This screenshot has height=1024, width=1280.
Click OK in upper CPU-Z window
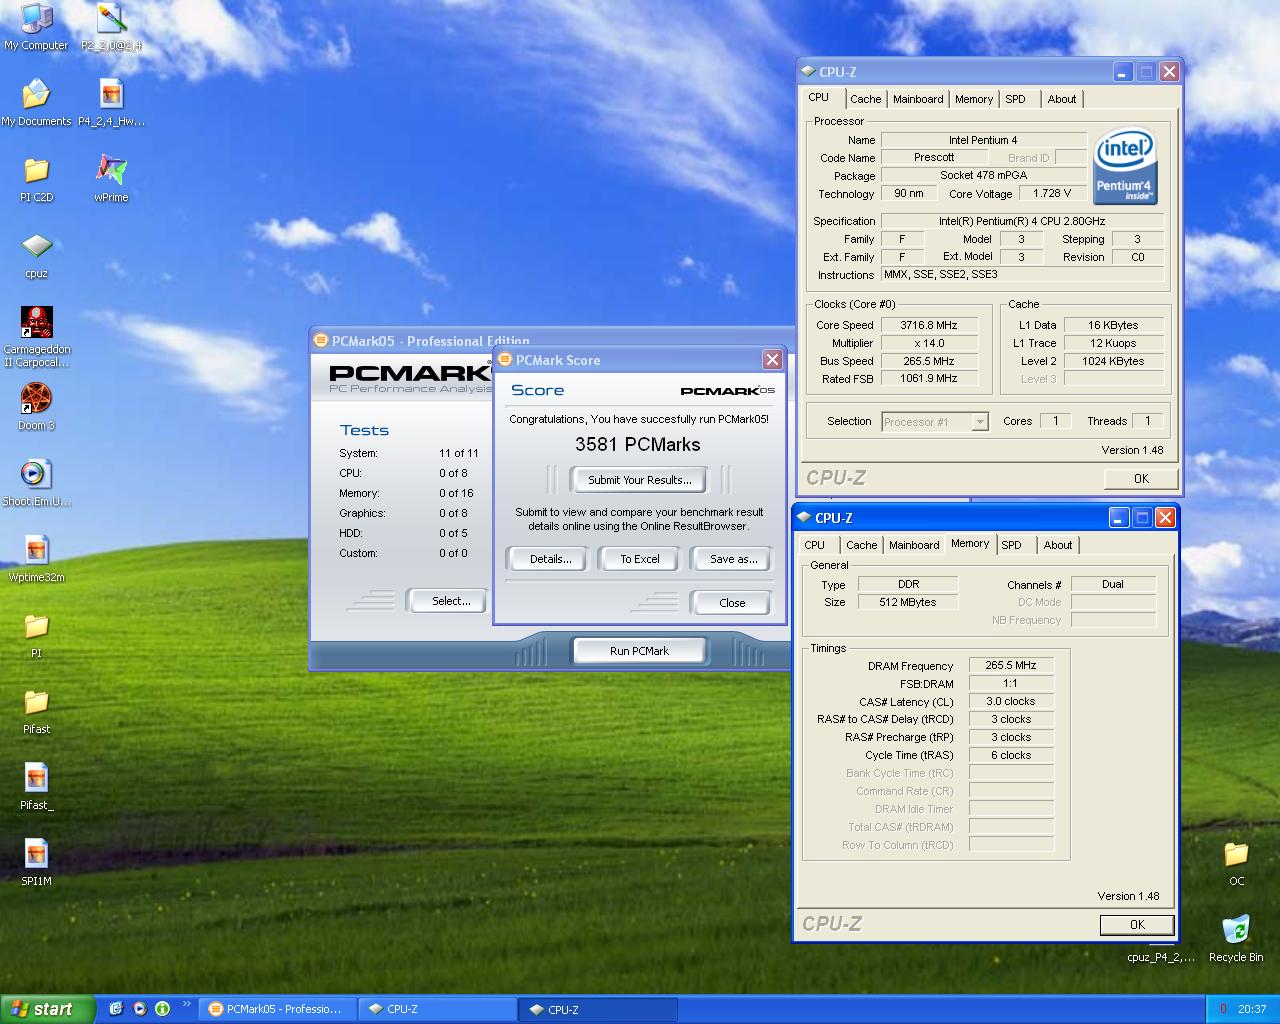coord(1141,479)
